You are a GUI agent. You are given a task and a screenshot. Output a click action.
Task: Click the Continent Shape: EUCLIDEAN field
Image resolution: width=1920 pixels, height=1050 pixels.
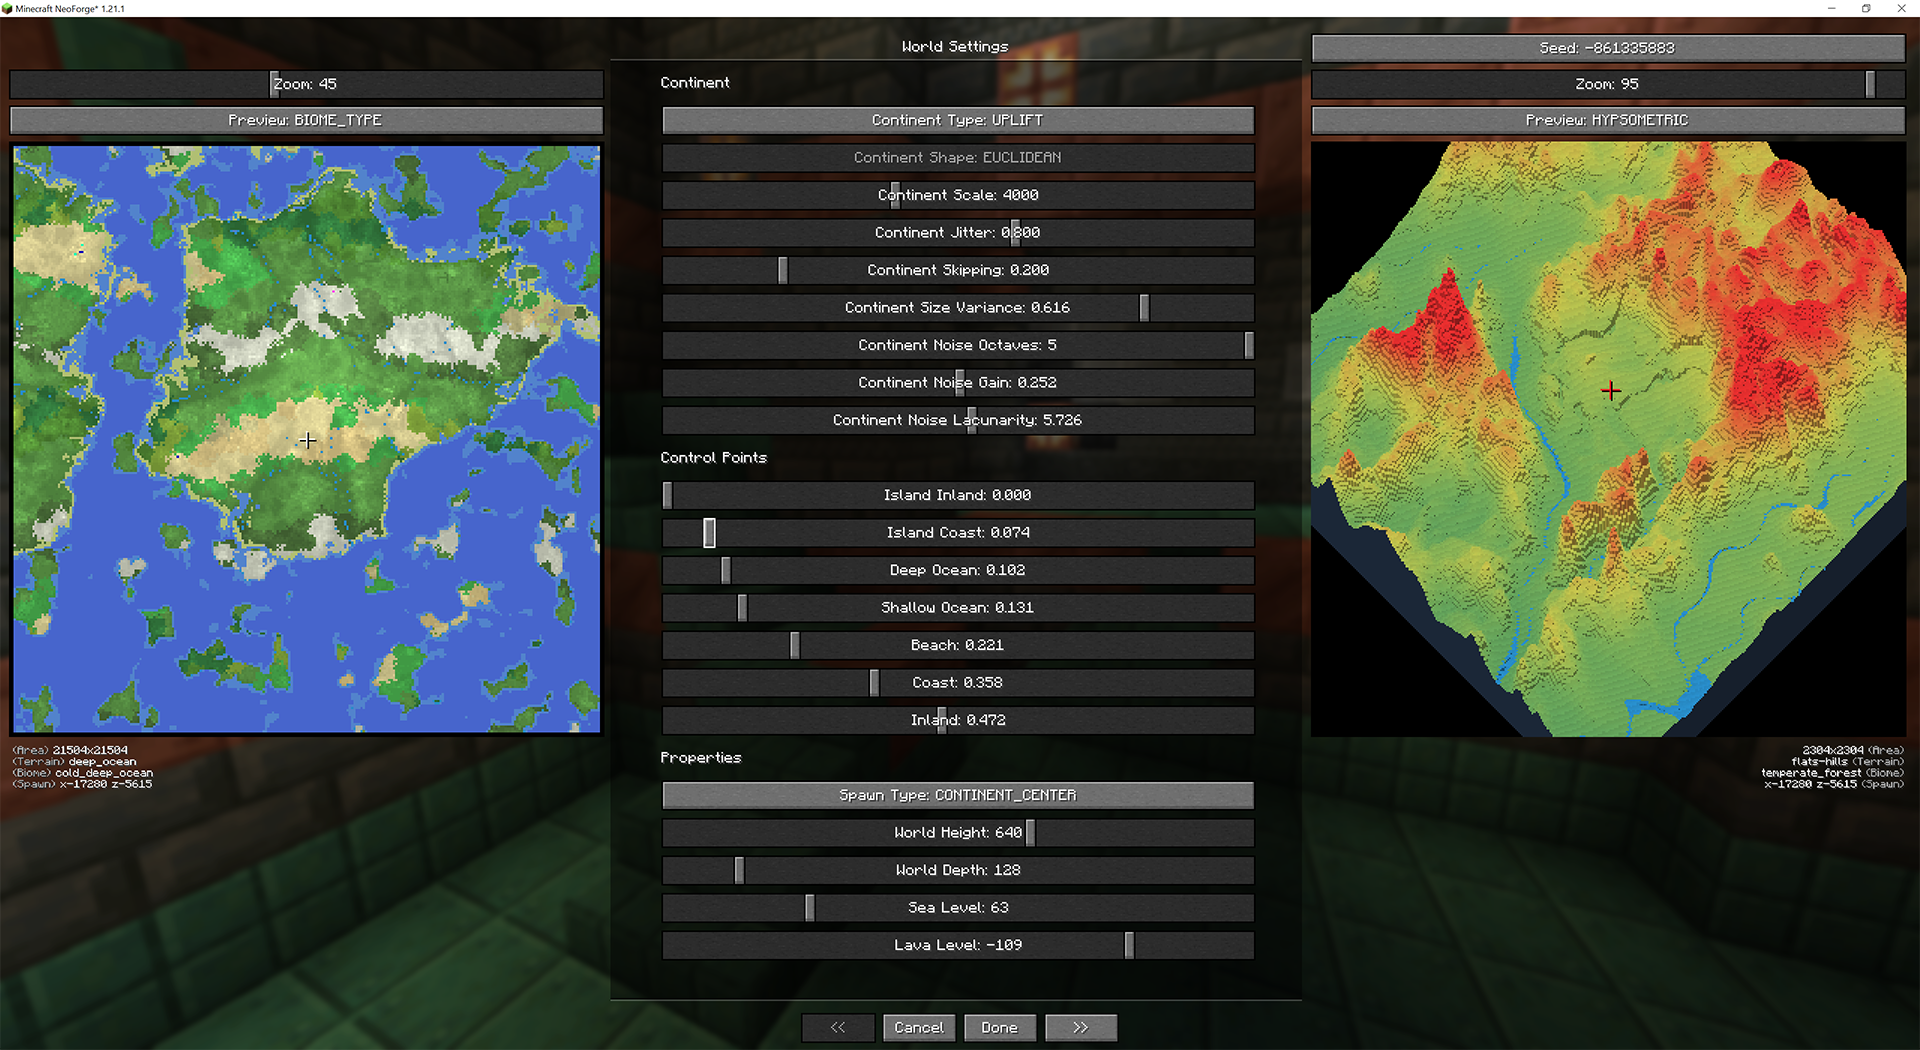coord(958,158)
